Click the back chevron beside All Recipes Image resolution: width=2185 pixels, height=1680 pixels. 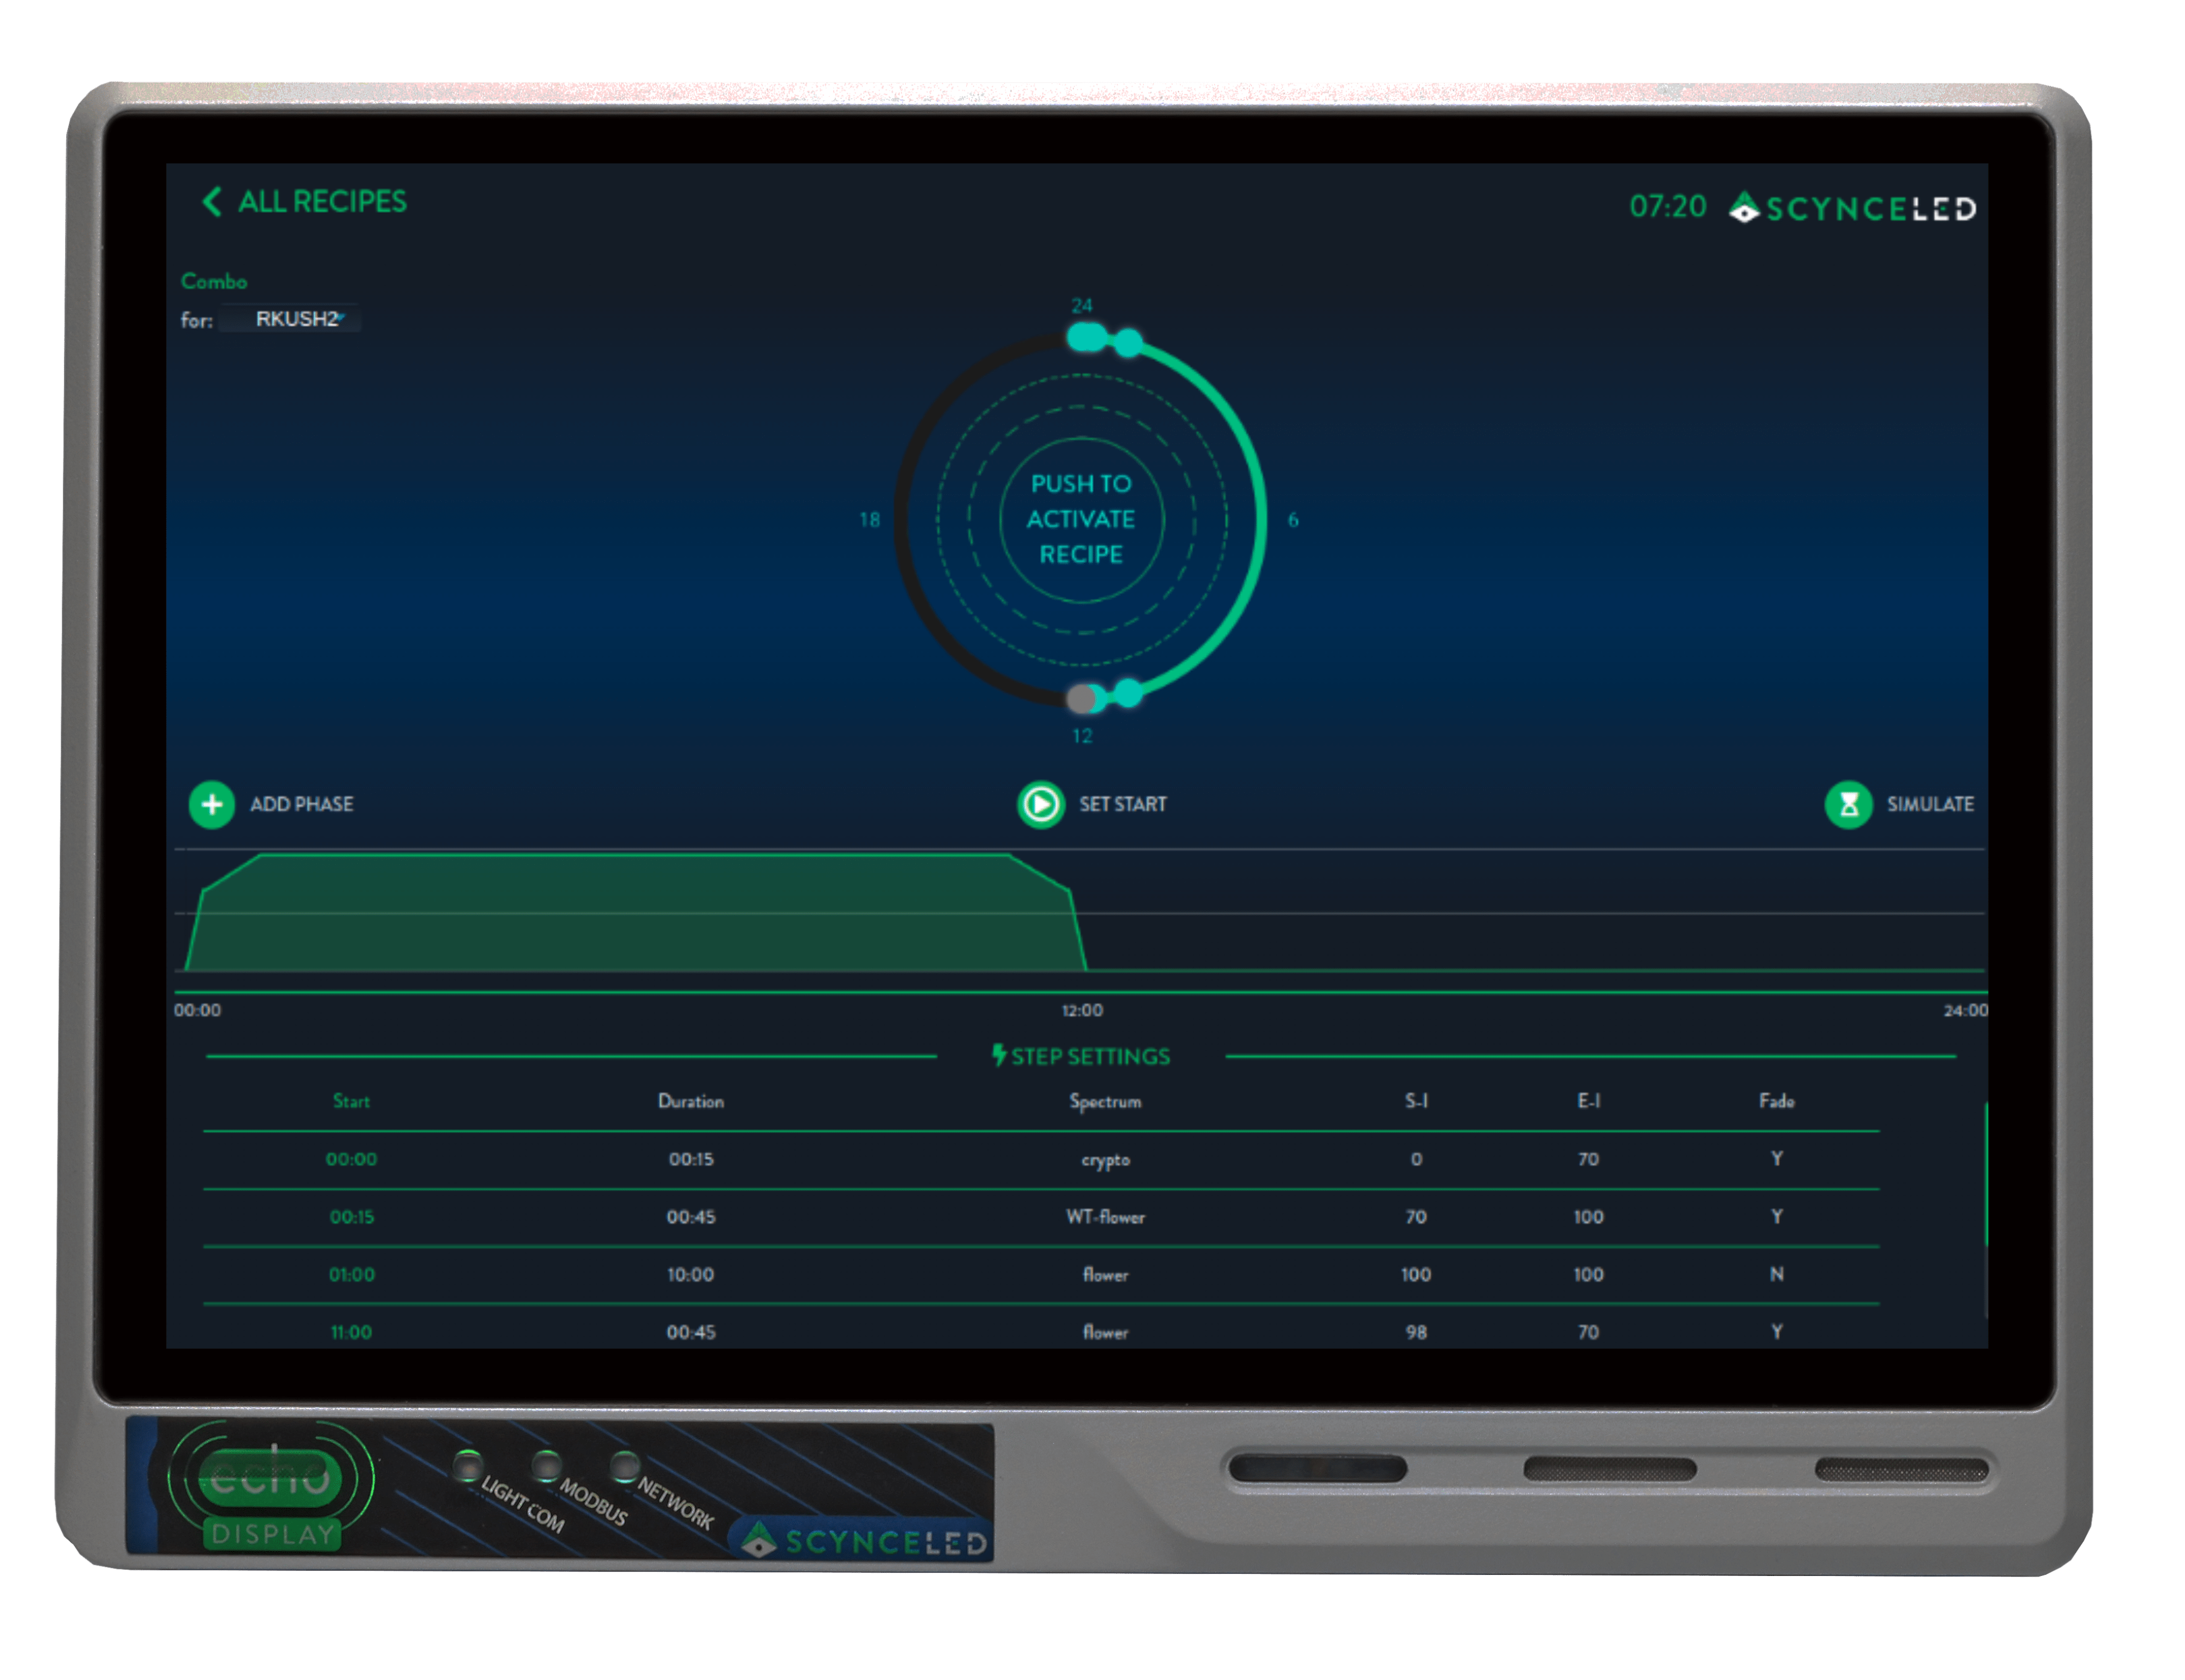click(x=211, y=202)
